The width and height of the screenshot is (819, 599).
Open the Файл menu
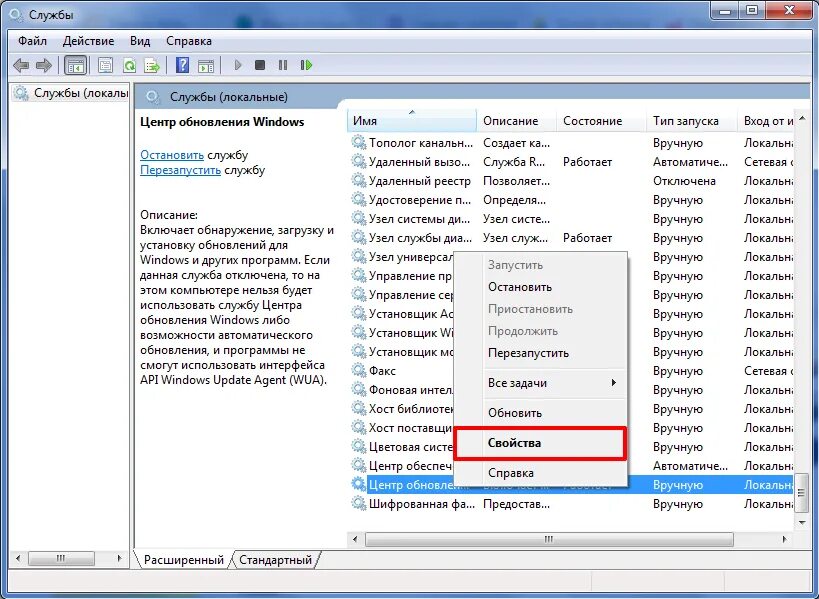click(32, 41)
